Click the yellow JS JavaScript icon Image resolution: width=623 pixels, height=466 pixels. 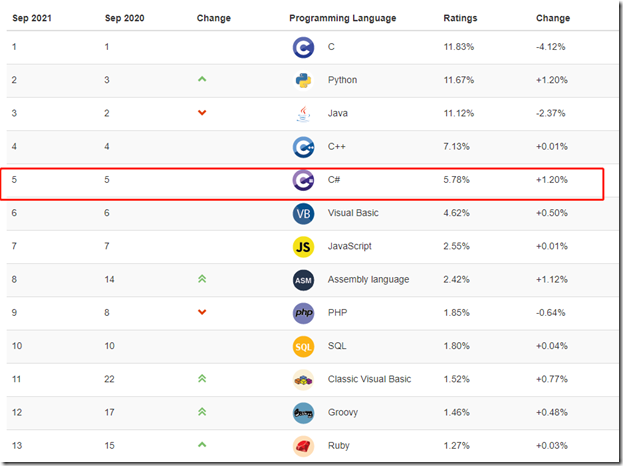click(303, 247)
